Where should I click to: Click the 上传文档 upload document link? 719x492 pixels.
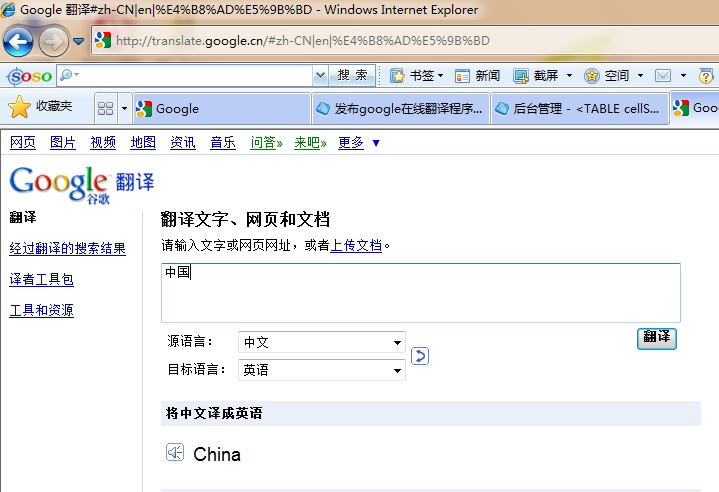coord(356,245)
